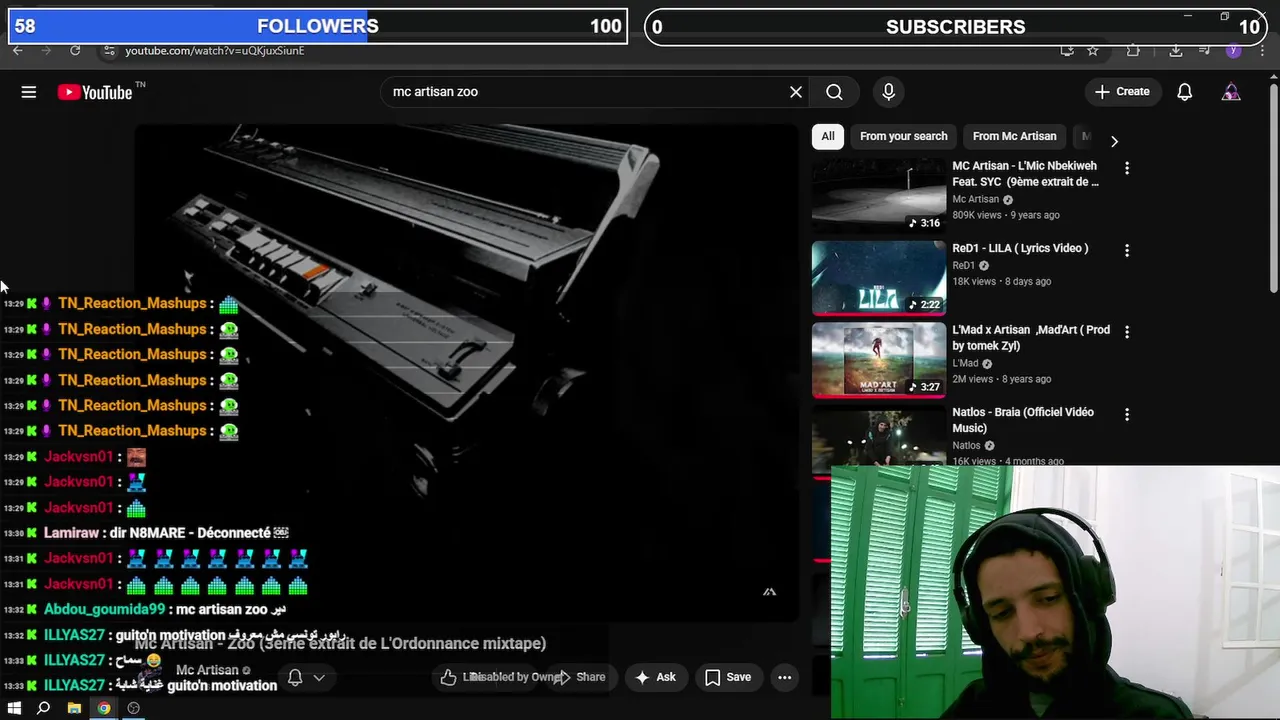Open 'Natlos - Braia (Officiel Vidéo Music)' title

pyautogui.click(x=1023, y=420)
